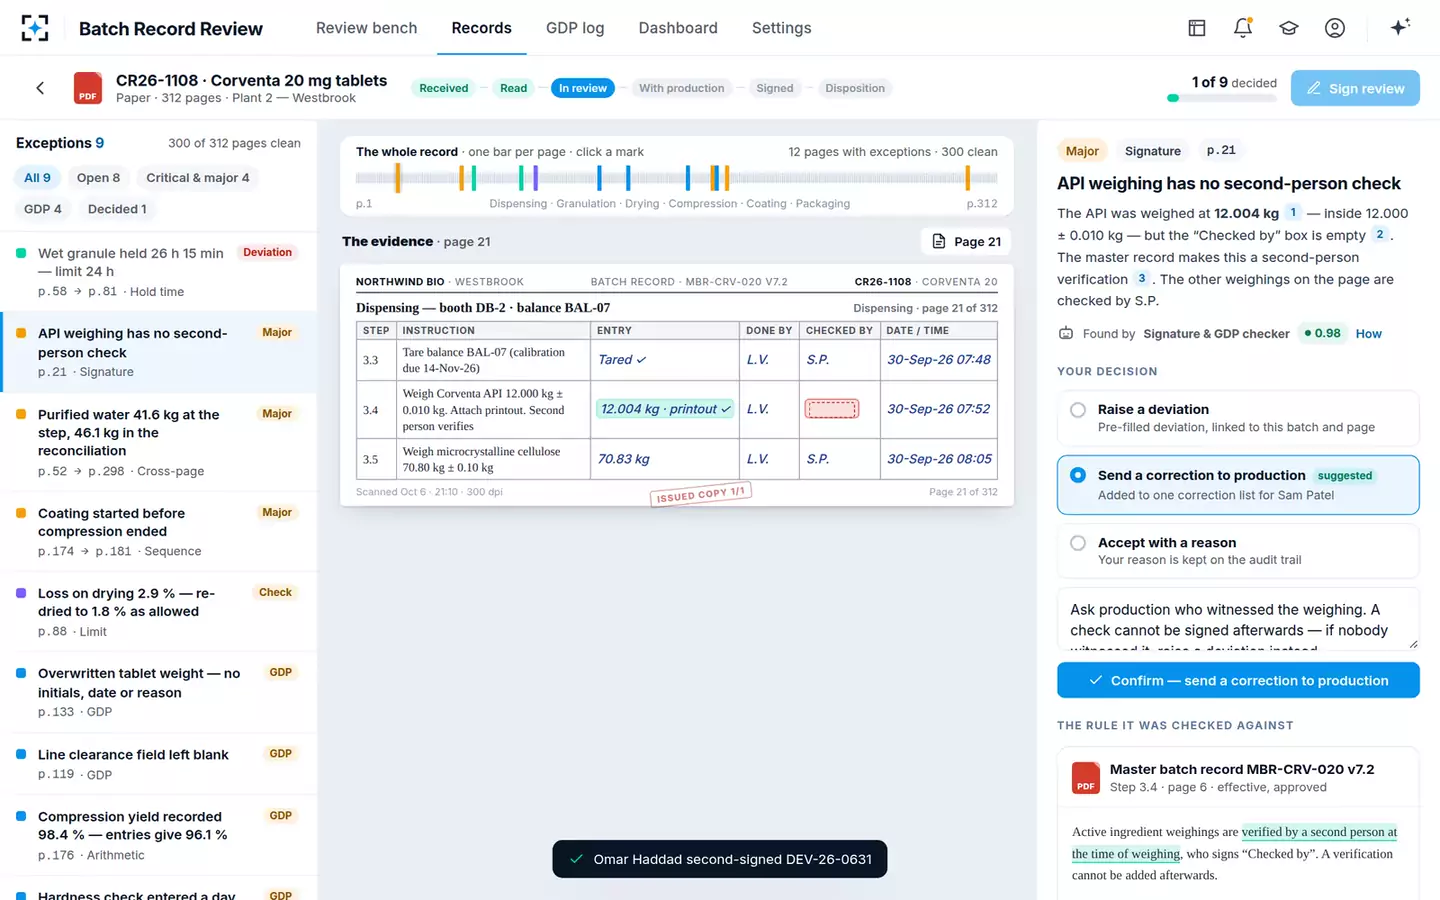
Task: Filter exceptions by Open 8
Action: [x=98, y=178]
